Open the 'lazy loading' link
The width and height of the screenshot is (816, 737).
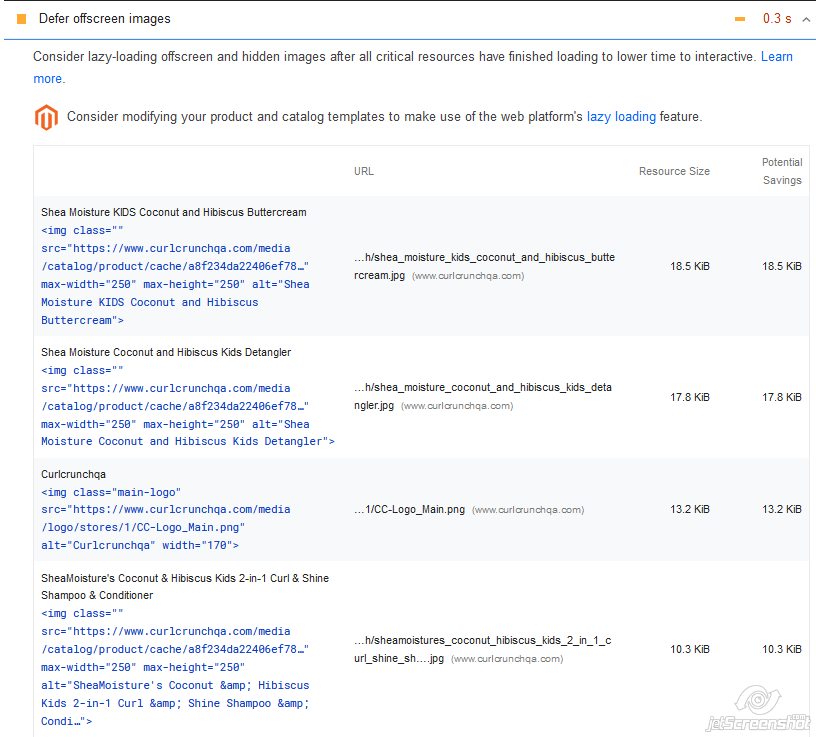(x=621, y=117)
